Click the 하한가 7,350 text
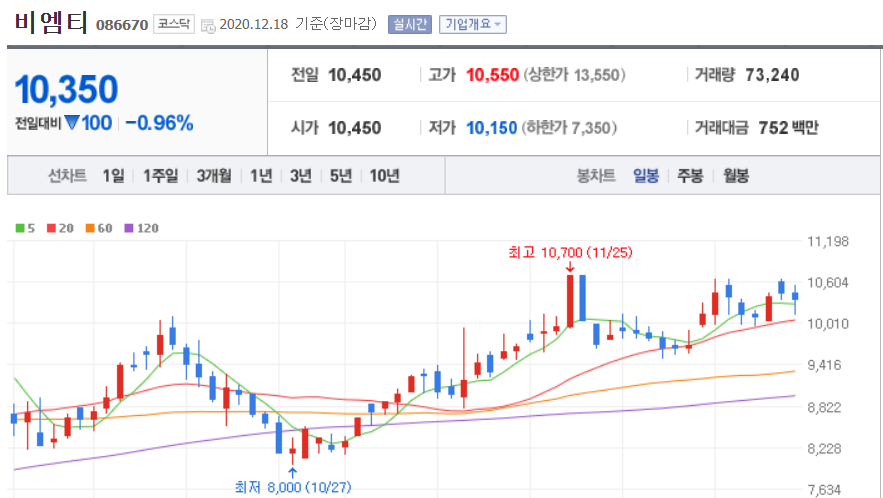Viewport: 883px width, 498px height. pos(569,128)
